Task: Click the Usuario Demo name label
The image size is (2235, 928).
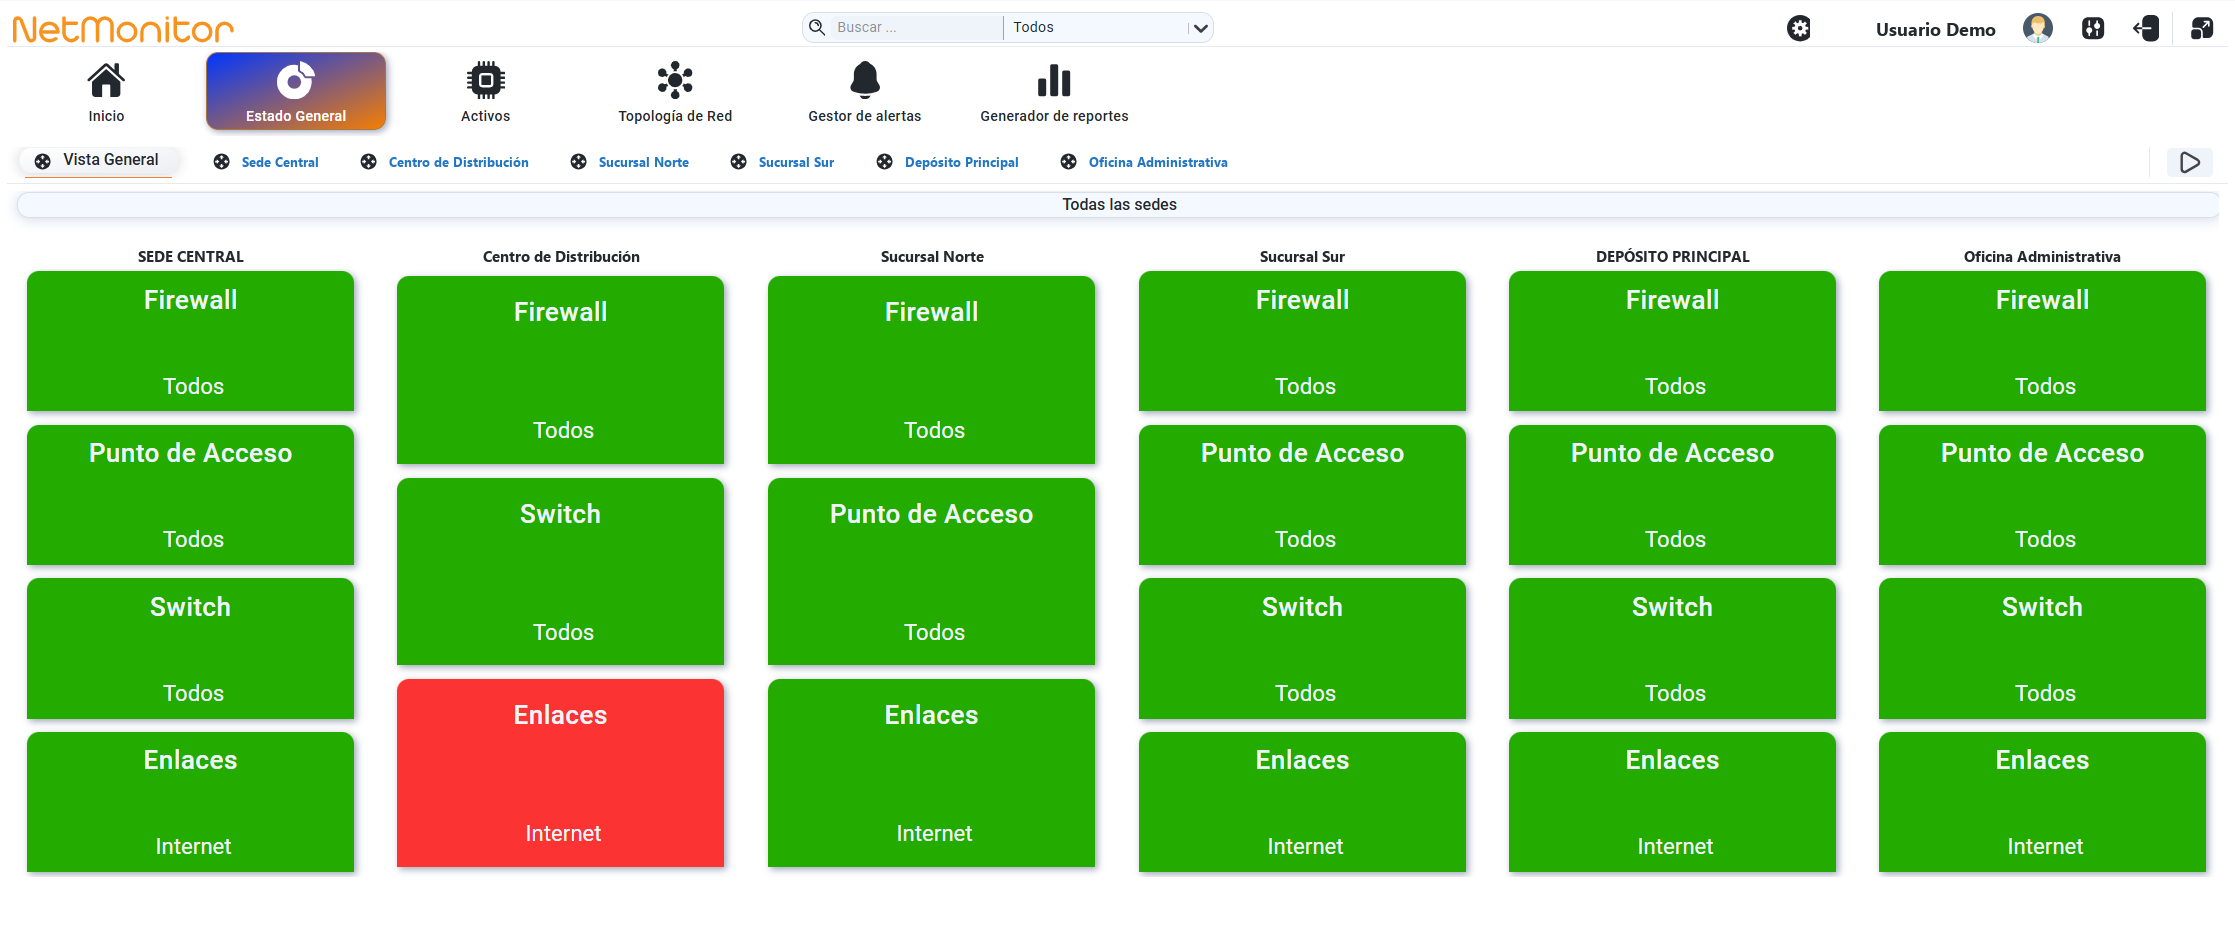Action: [x=1935, y=29]
